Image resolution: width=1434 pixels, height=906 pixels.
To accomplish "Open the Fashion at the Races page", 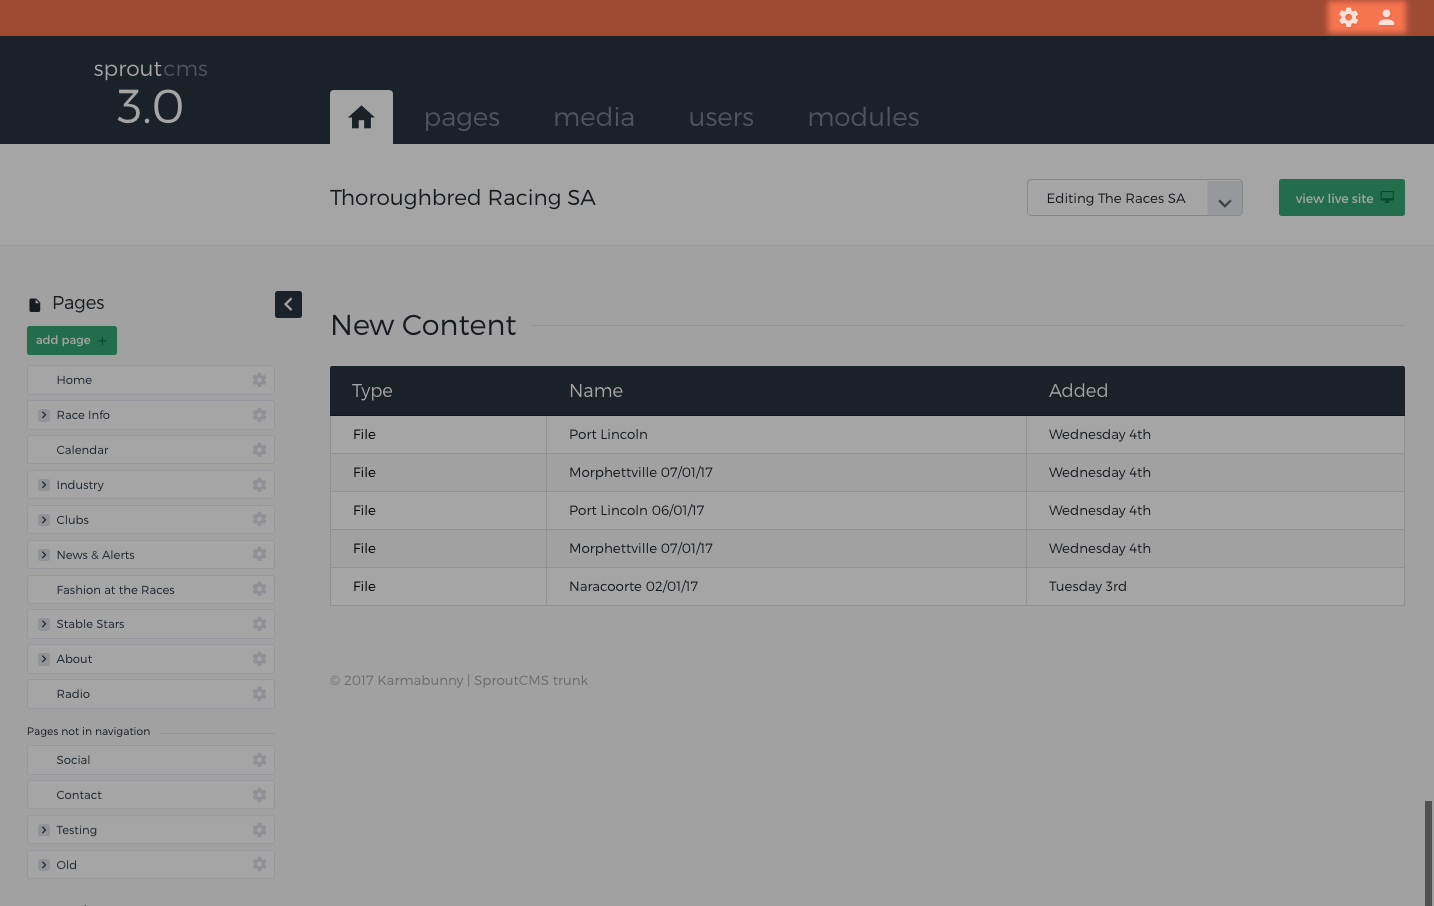I will [x=115, y=590].
